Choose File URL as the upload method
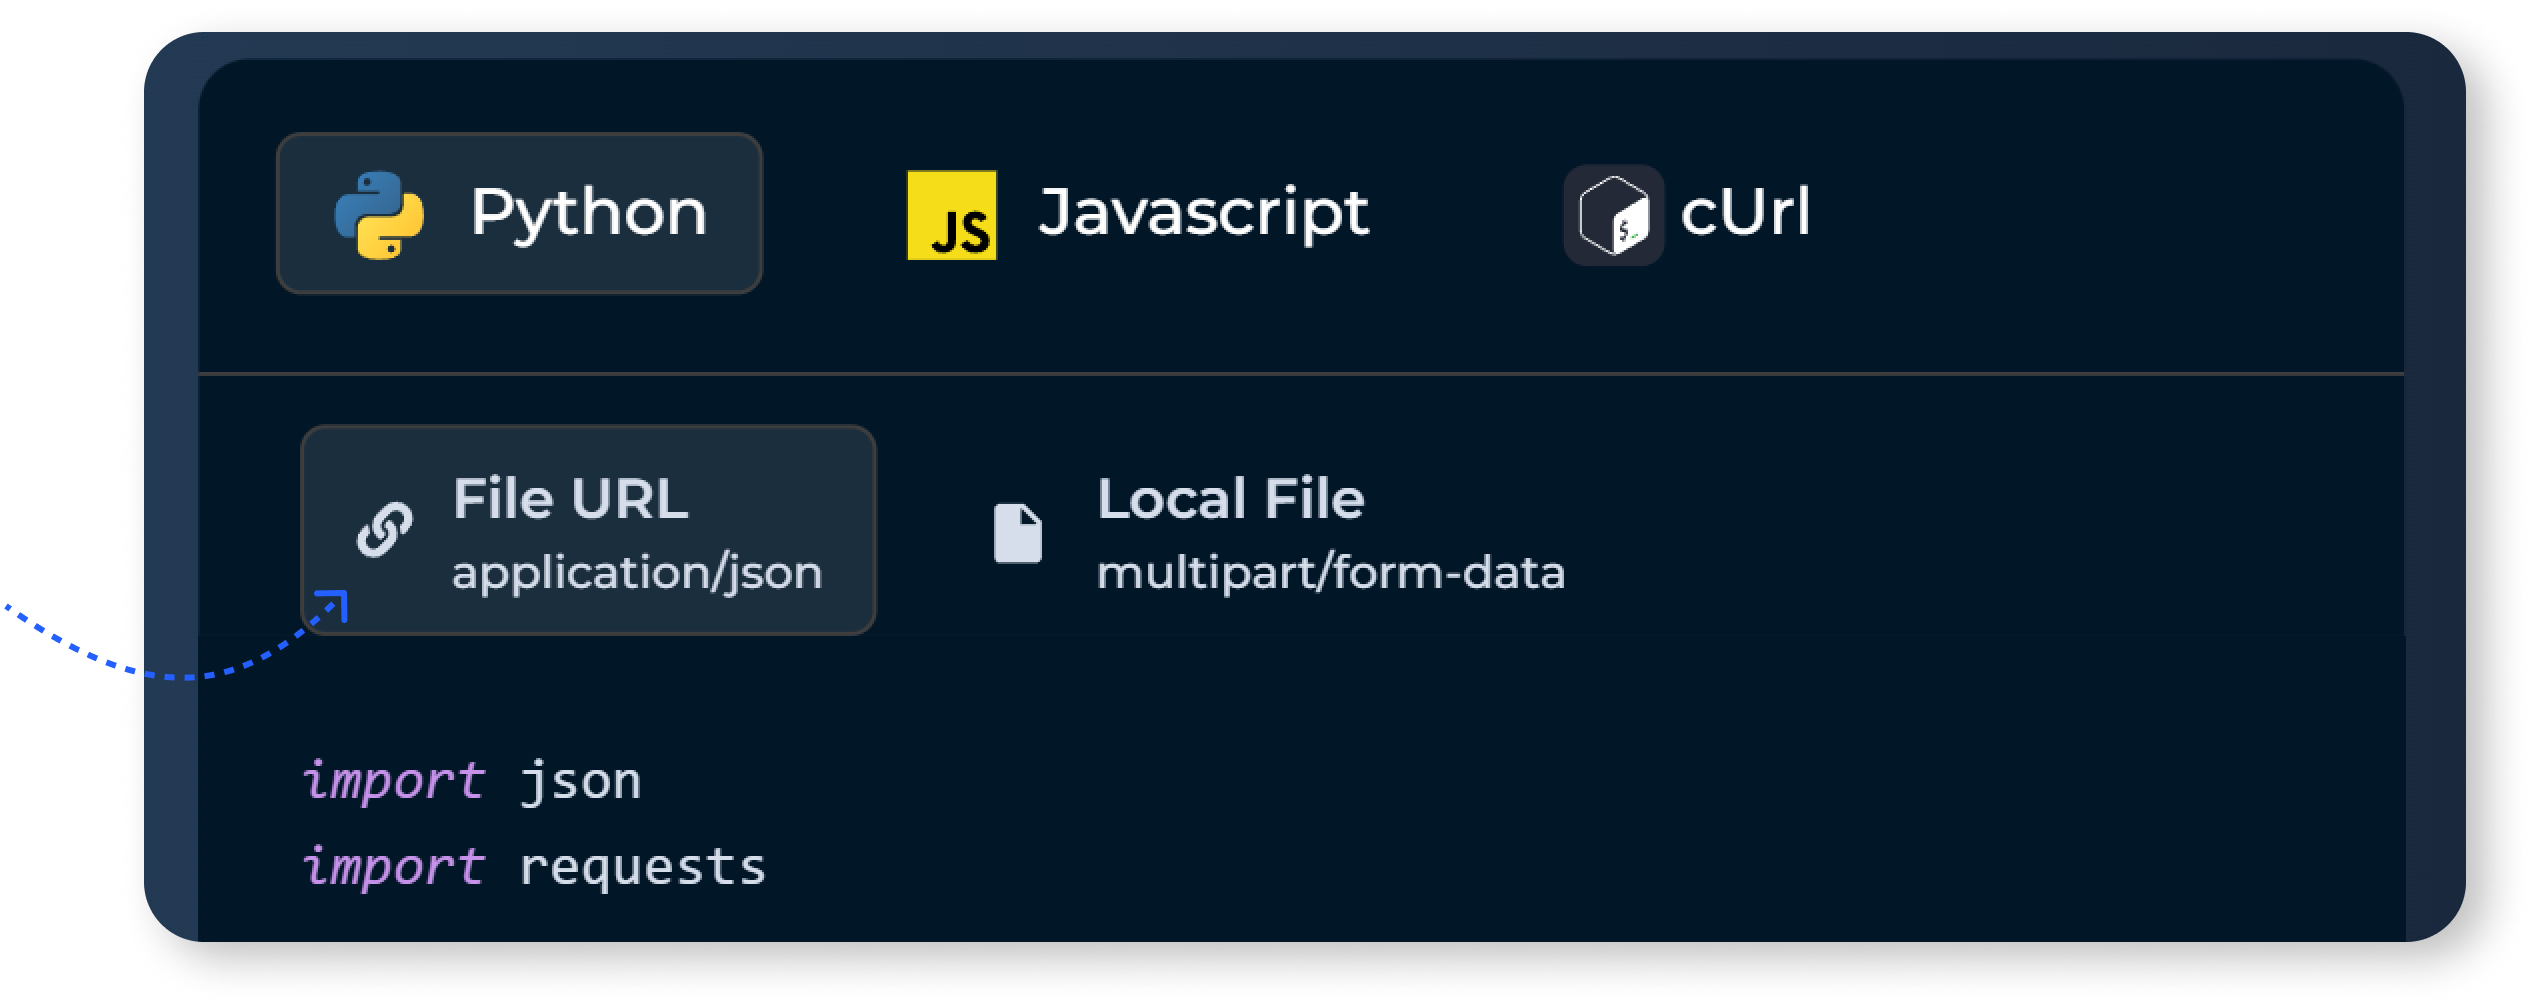 click(590, 530)
